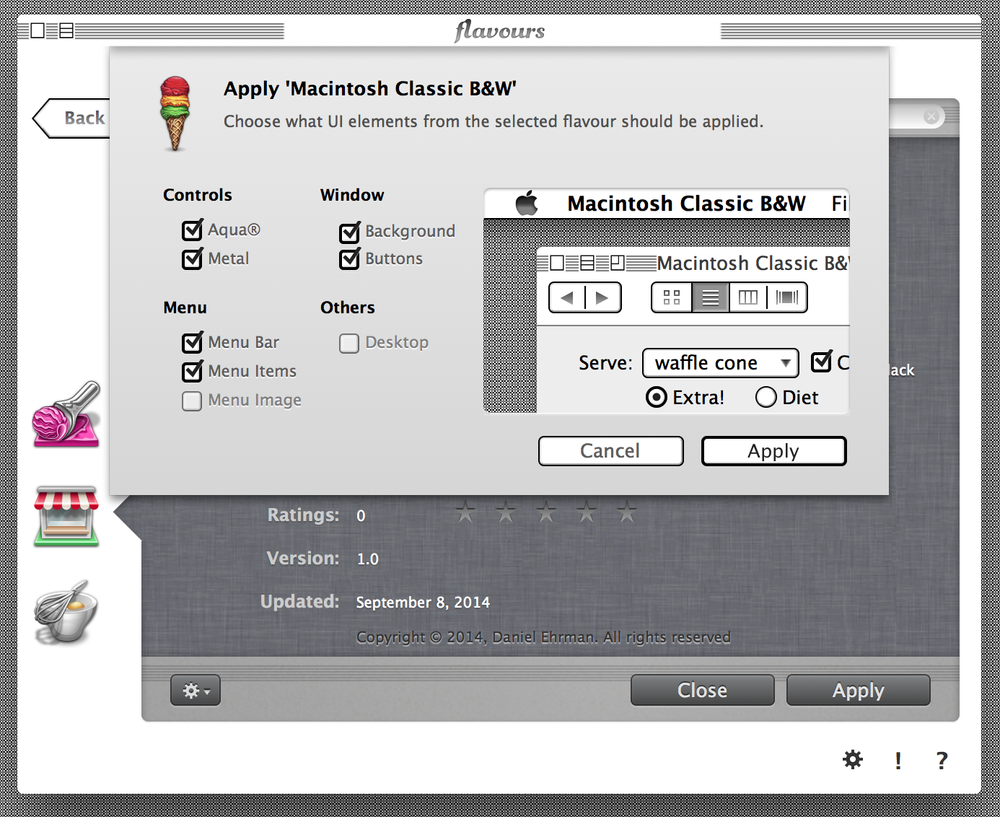Click the first rating star
Image resolution: width=1000 pixels, height=817 pixels.
pyautogui.click(x=466, y=512)
